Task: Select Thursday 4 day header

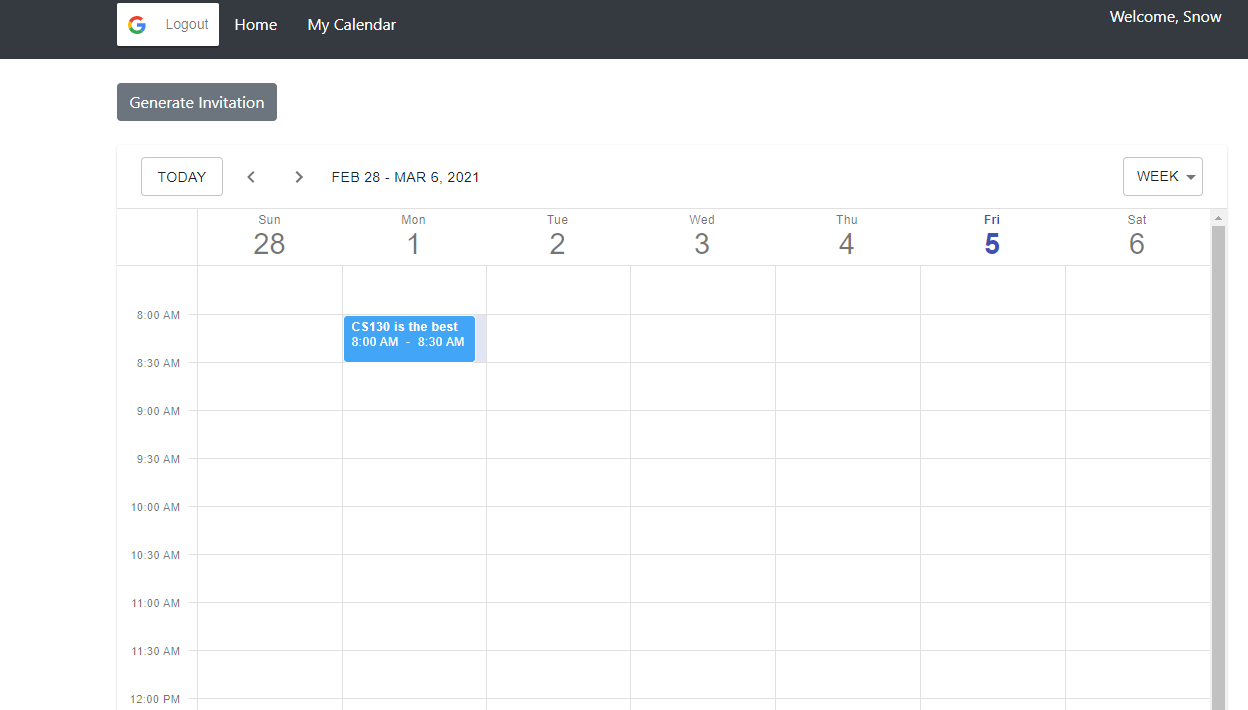Action: [847, 237]
